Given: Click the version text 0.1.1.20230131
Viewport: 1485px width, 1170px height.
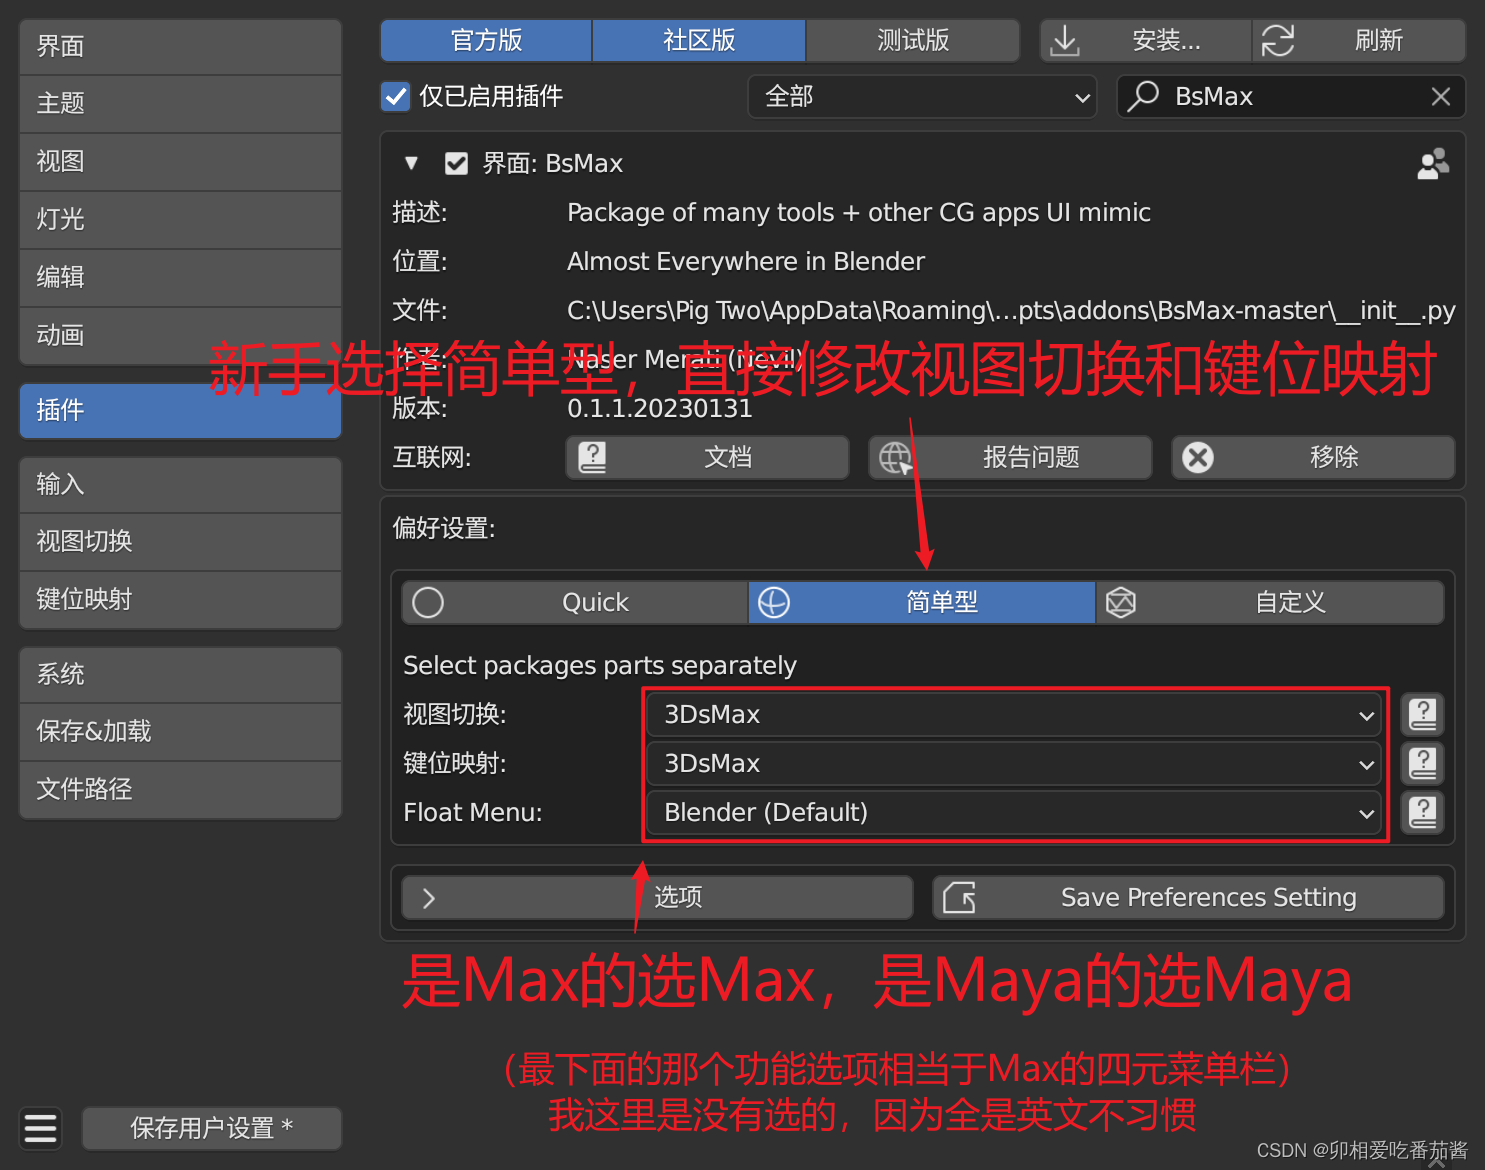Looking at the screenshot, I should click(x=659, y=409).
